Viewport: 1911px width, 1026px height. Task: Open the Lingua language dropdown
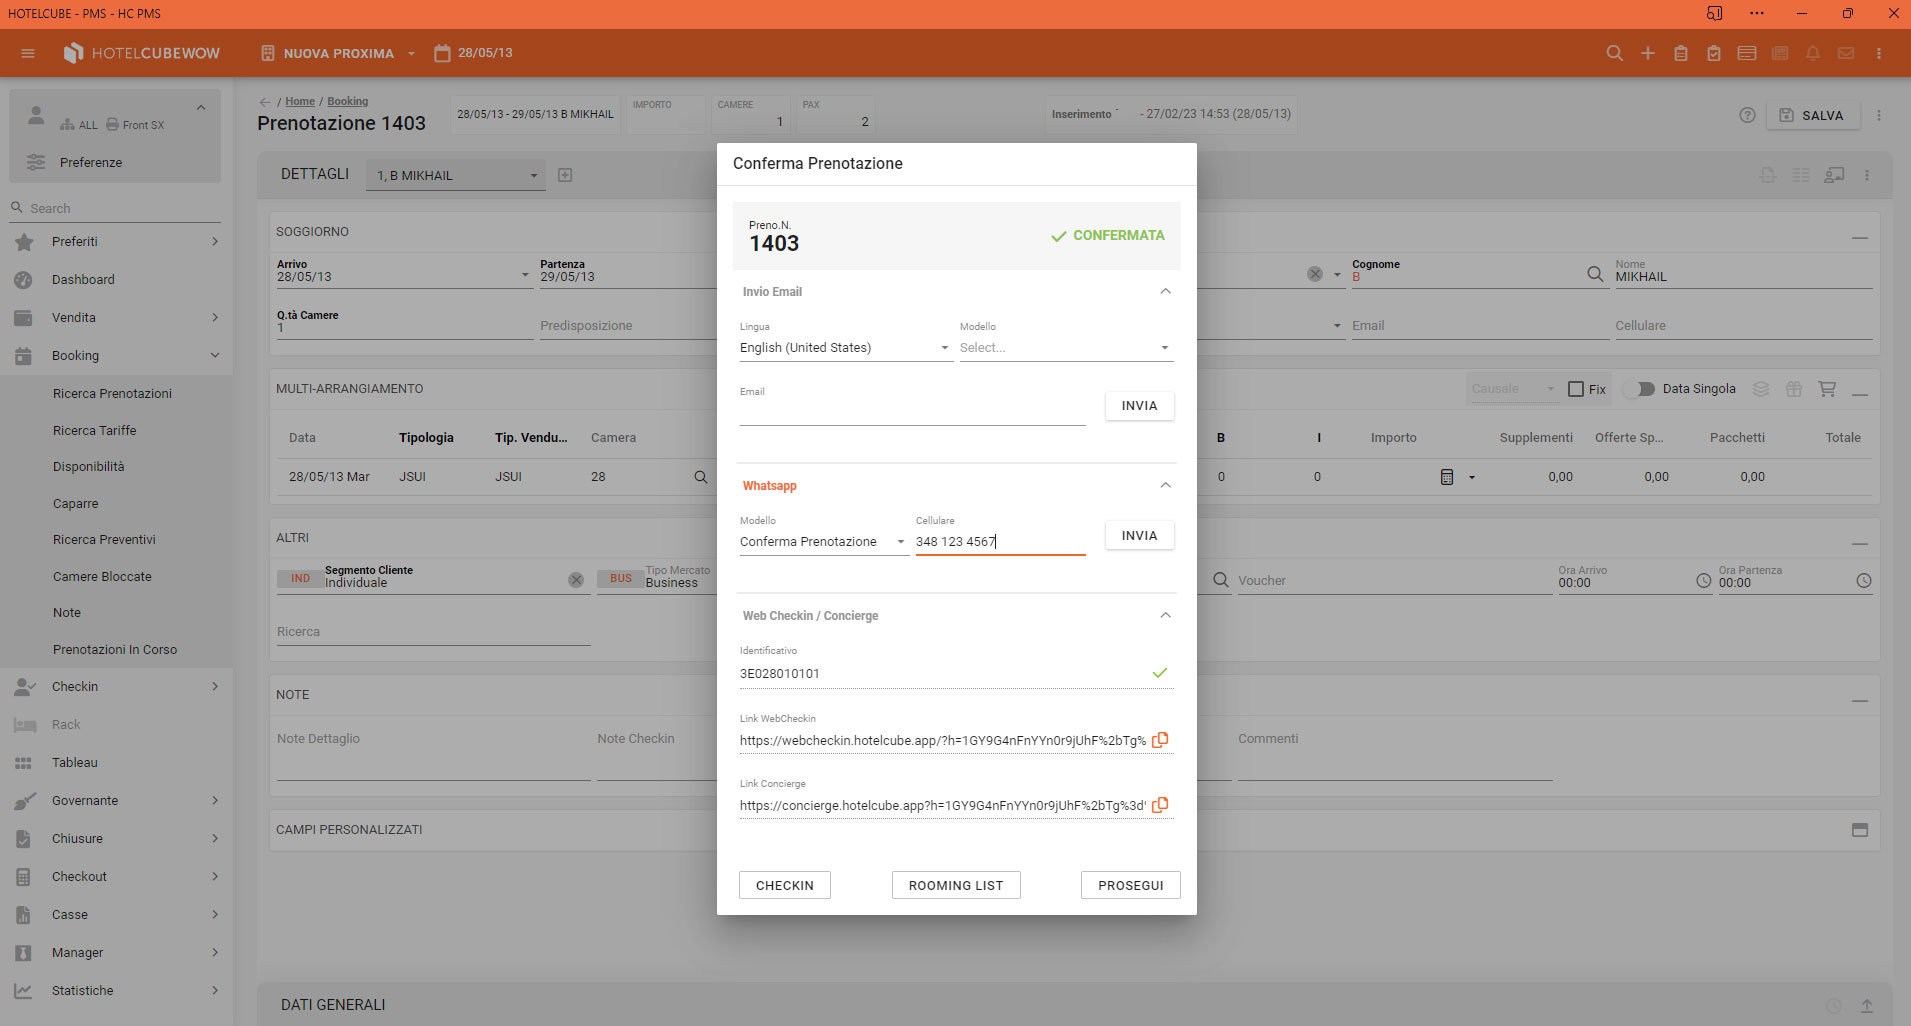tap(845, 348)
